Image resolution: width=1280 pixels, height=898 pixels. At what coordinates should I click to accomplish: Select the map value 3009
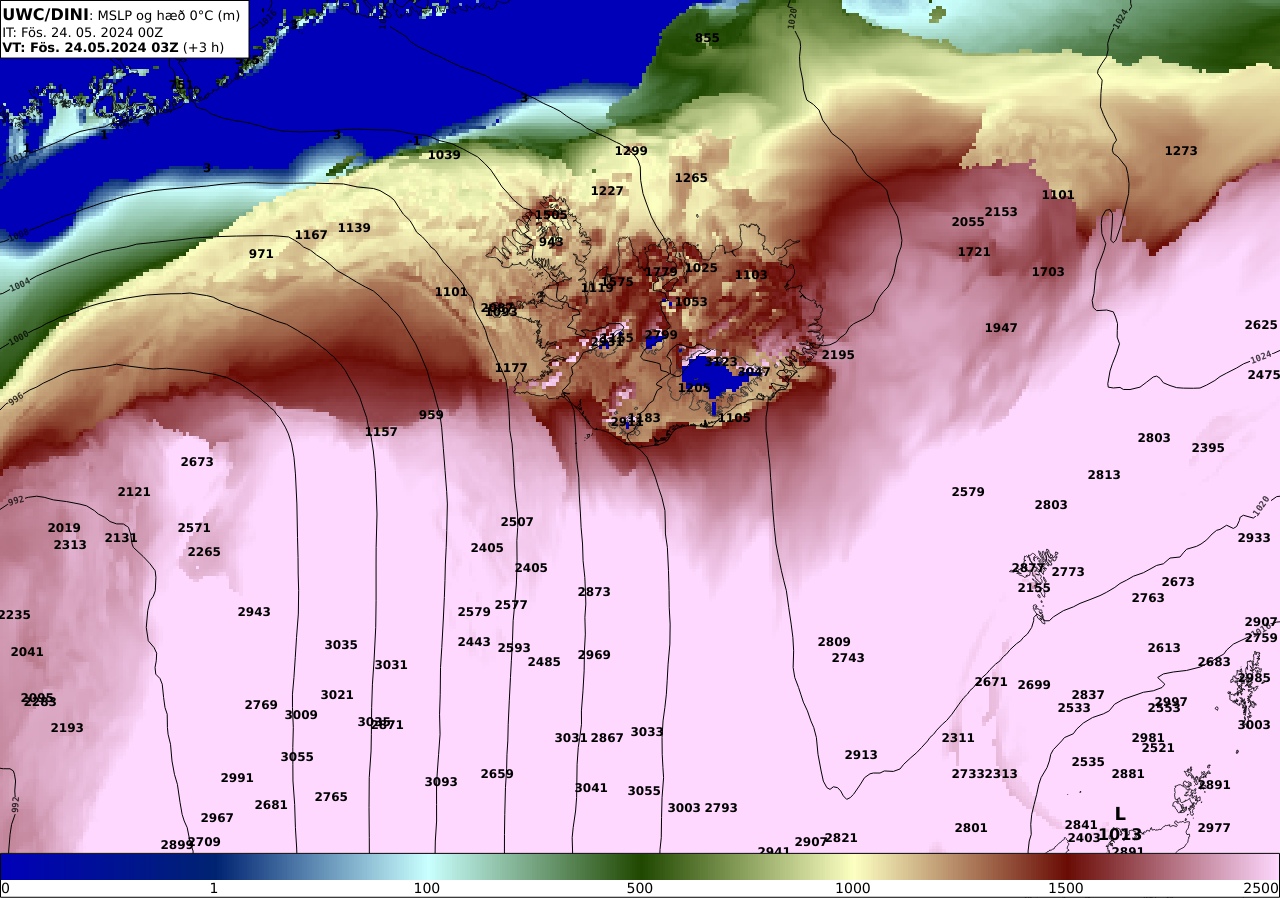click(x=301, y=715)
